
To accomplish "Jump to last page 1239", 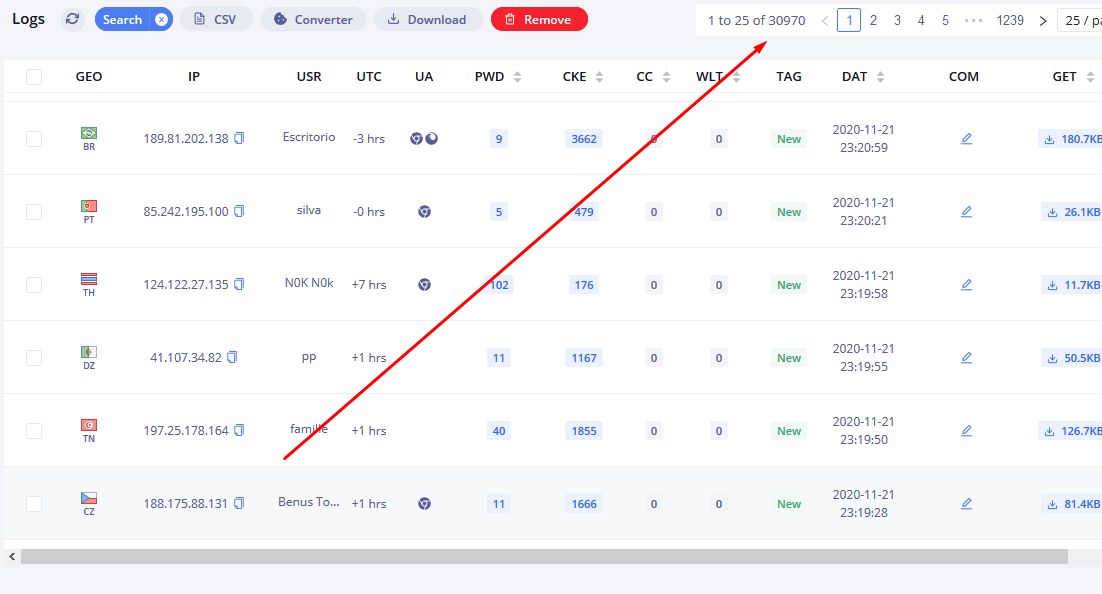I will (x=1010, y=20).
